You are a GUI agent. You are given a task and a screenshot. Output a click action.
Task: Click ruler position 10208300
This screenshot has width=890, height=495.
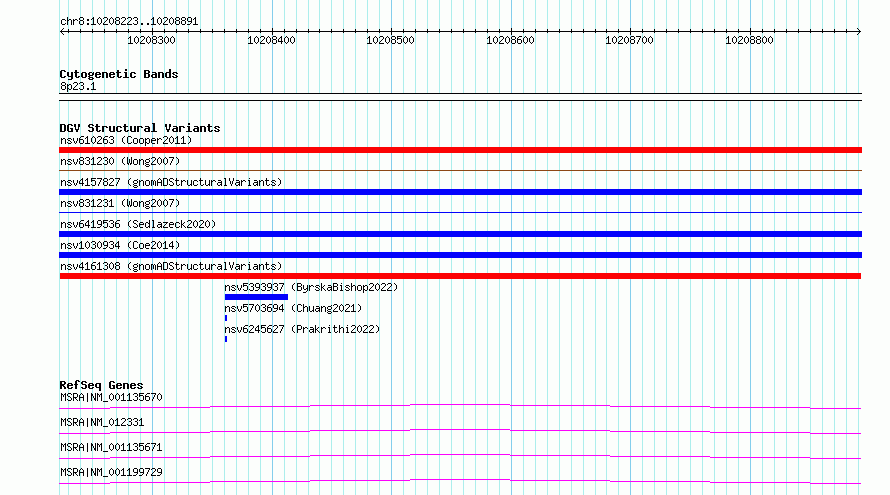pyautogui.click(x=152, y=40)
